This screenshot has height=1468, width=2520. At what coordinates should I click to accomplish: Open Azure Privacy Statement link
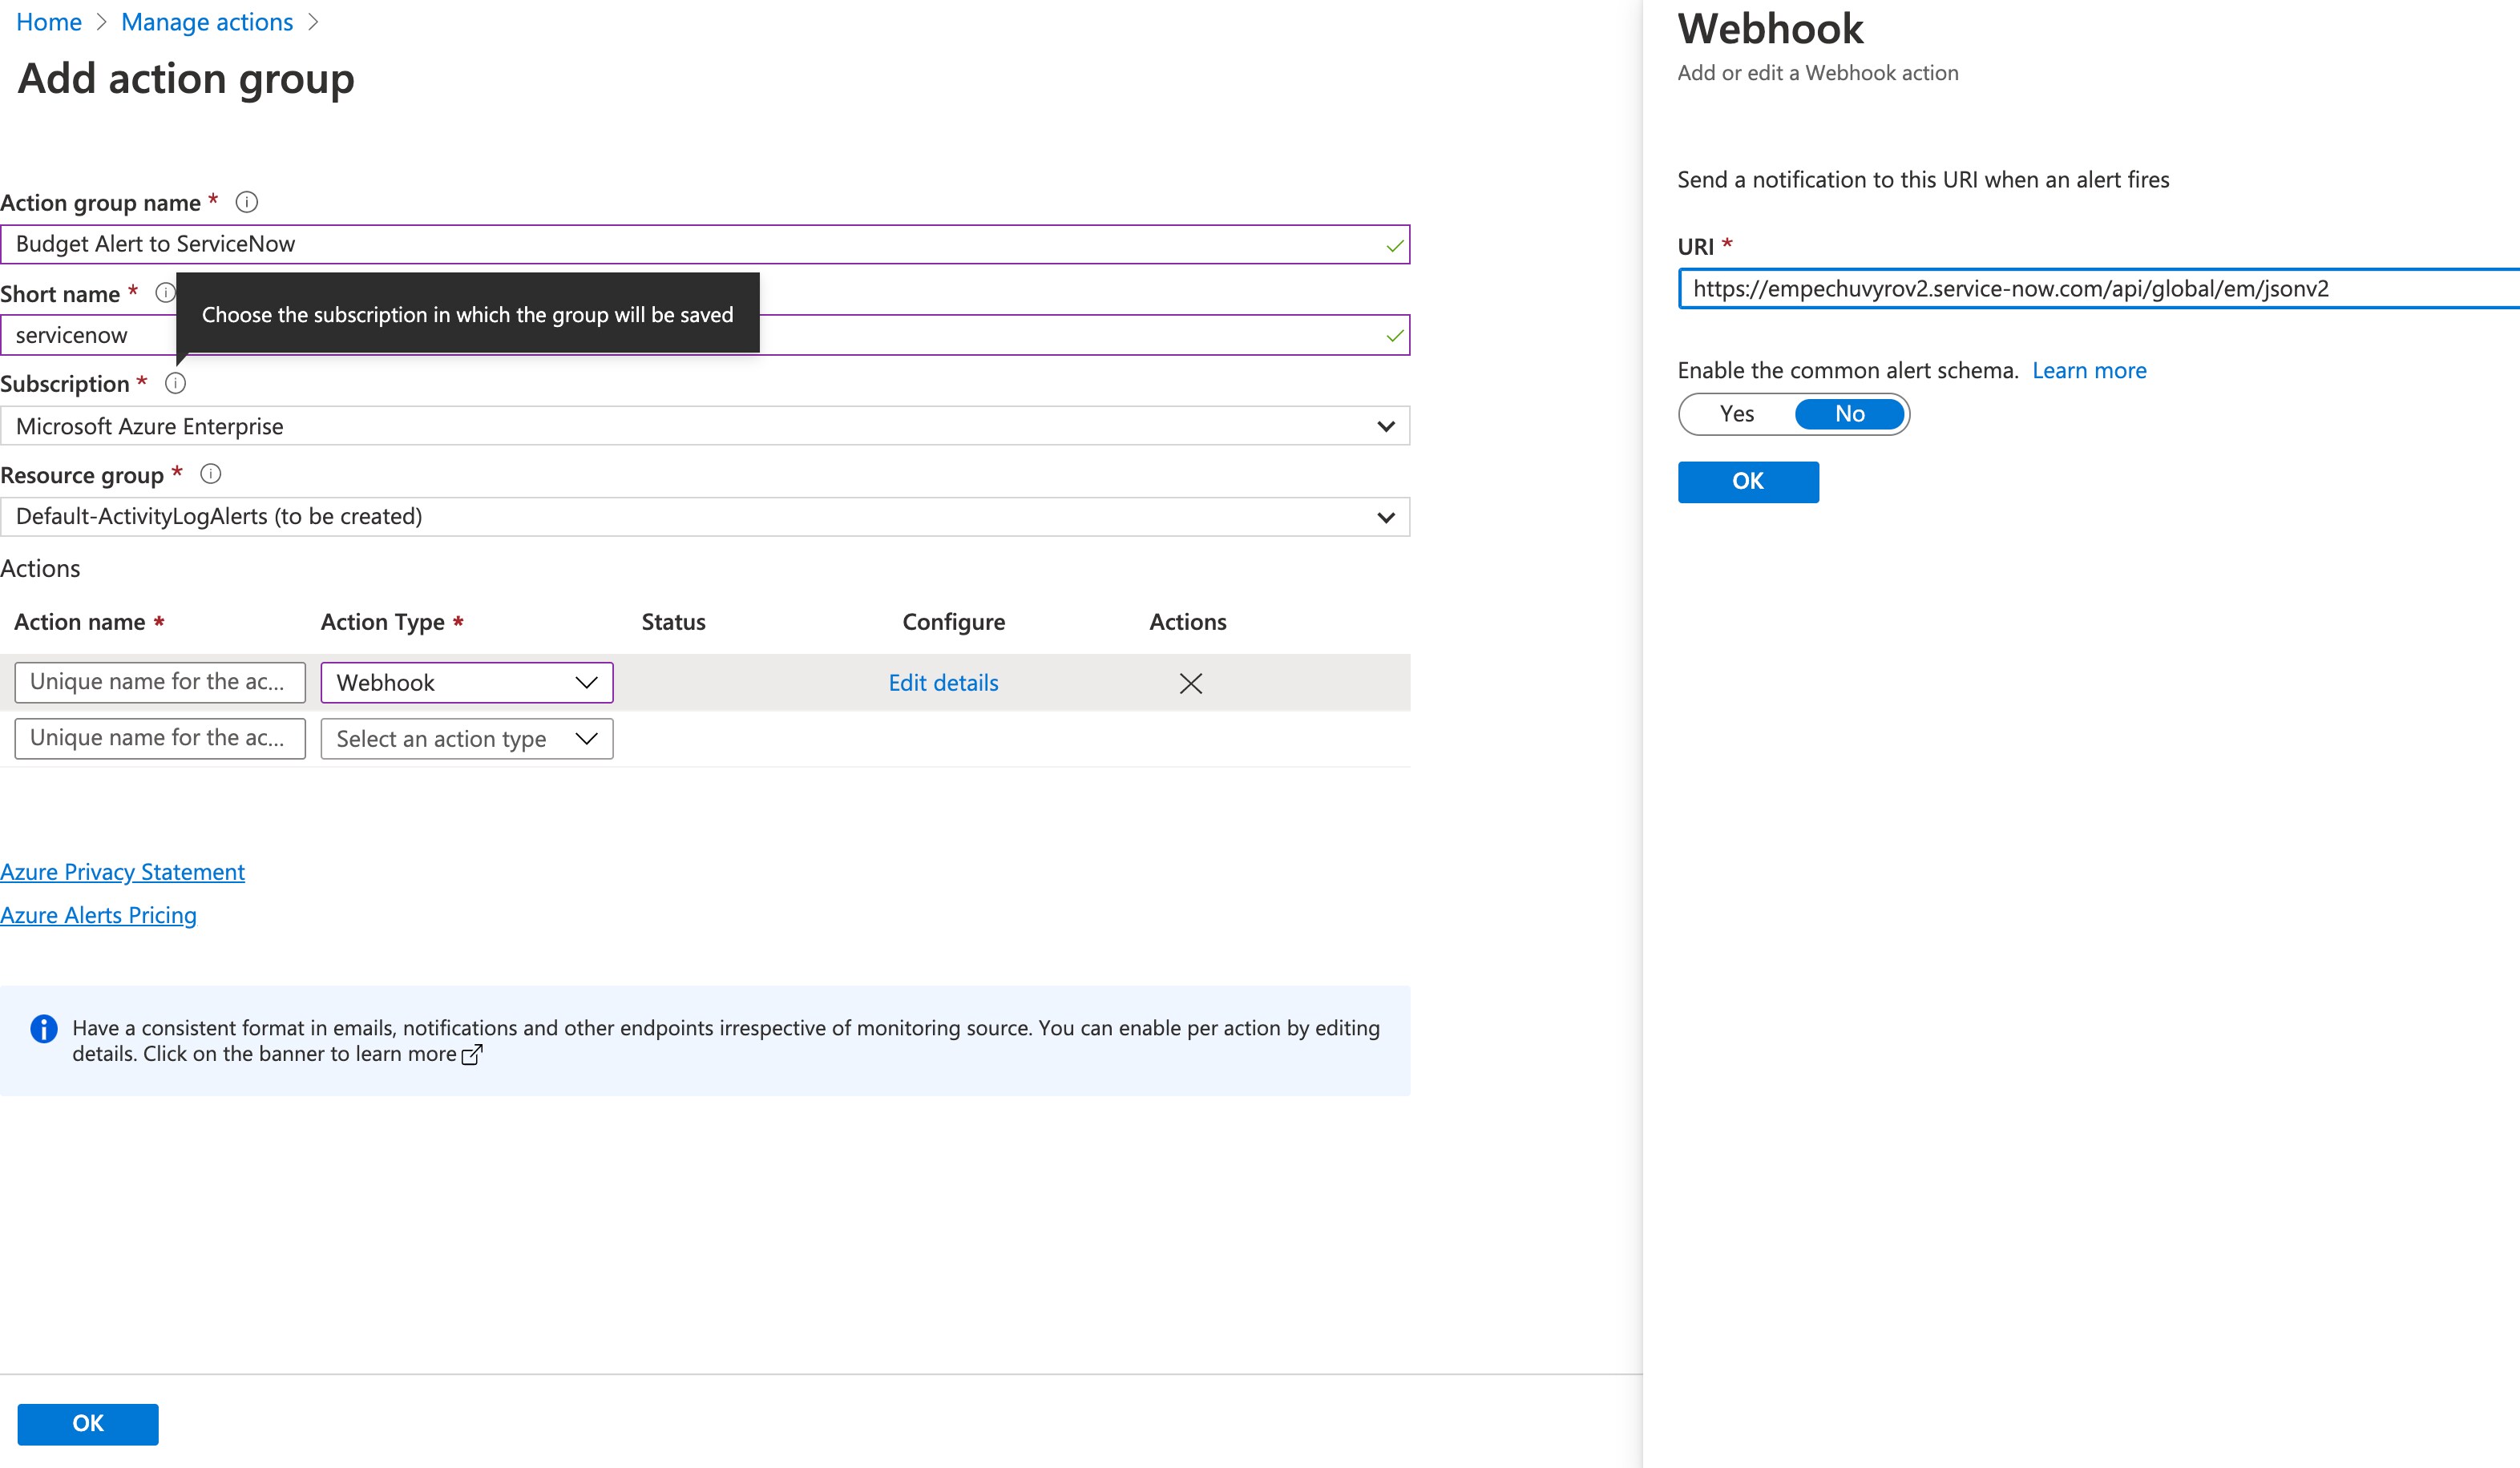(122, 872)
